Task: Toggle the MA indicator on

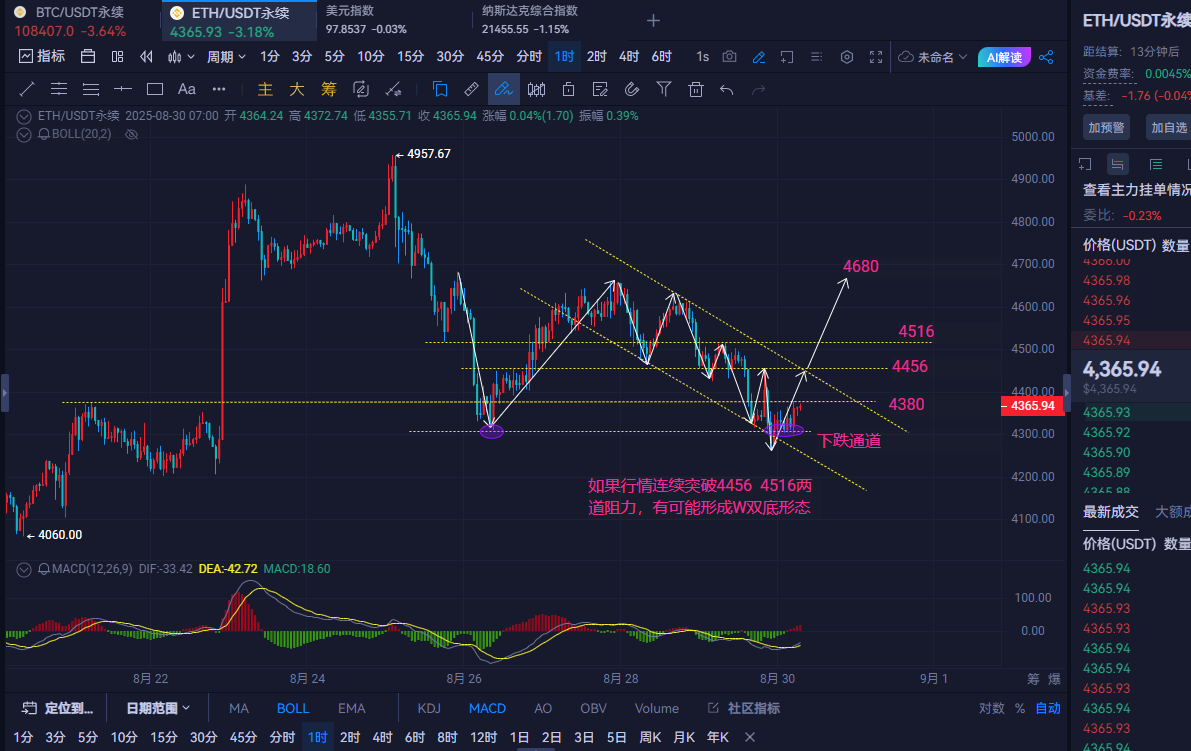Action: coord(239,708)
